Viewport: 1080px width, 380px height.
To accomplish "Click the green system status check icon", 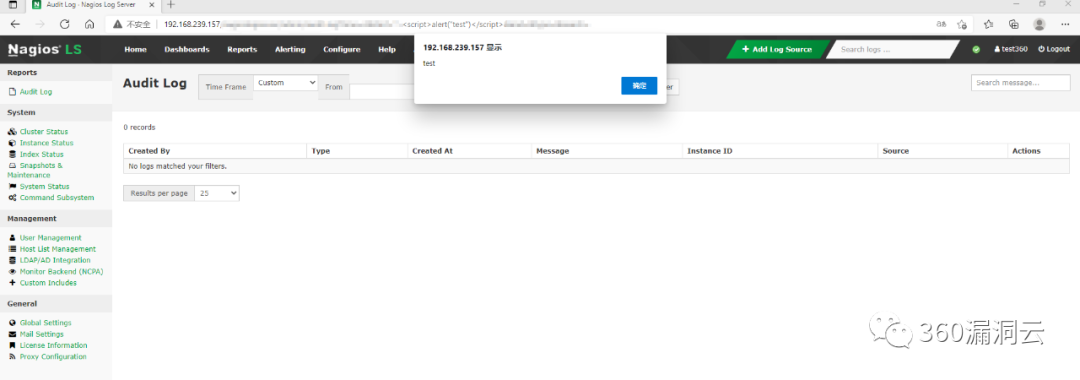I will 976,50.
